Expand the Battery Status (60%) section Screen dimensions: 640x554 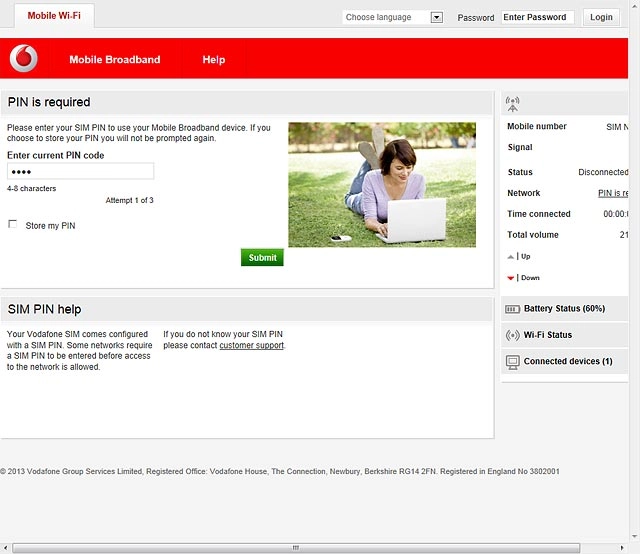click(564, 309)
